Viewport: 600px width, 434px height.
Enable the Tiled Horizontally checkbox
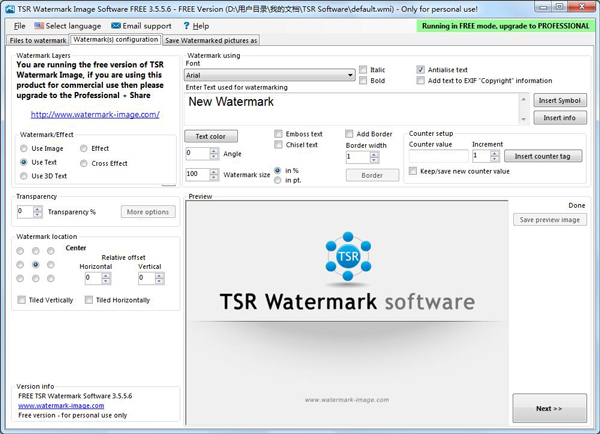(89, 300)
